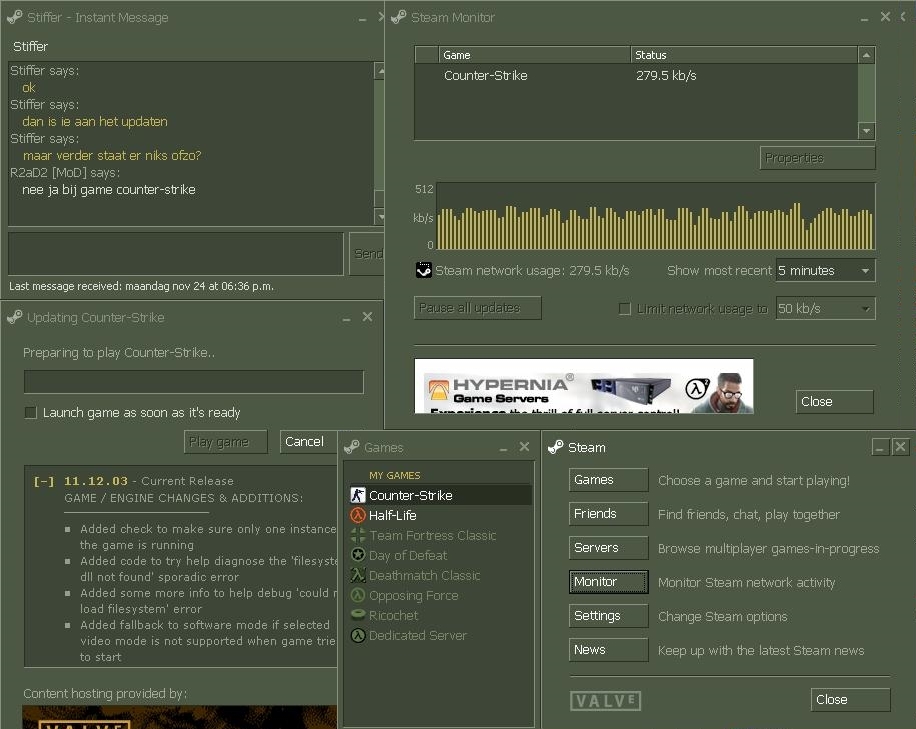
Task: Click Steam logo in Updating Counter-Strike title
Action: (x=15, y=317)
